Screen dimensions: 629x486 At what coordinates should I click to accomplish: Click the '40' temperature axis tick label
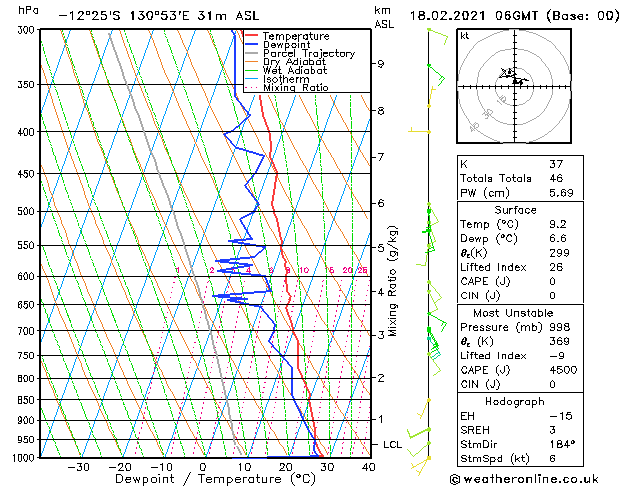(368, 467)
